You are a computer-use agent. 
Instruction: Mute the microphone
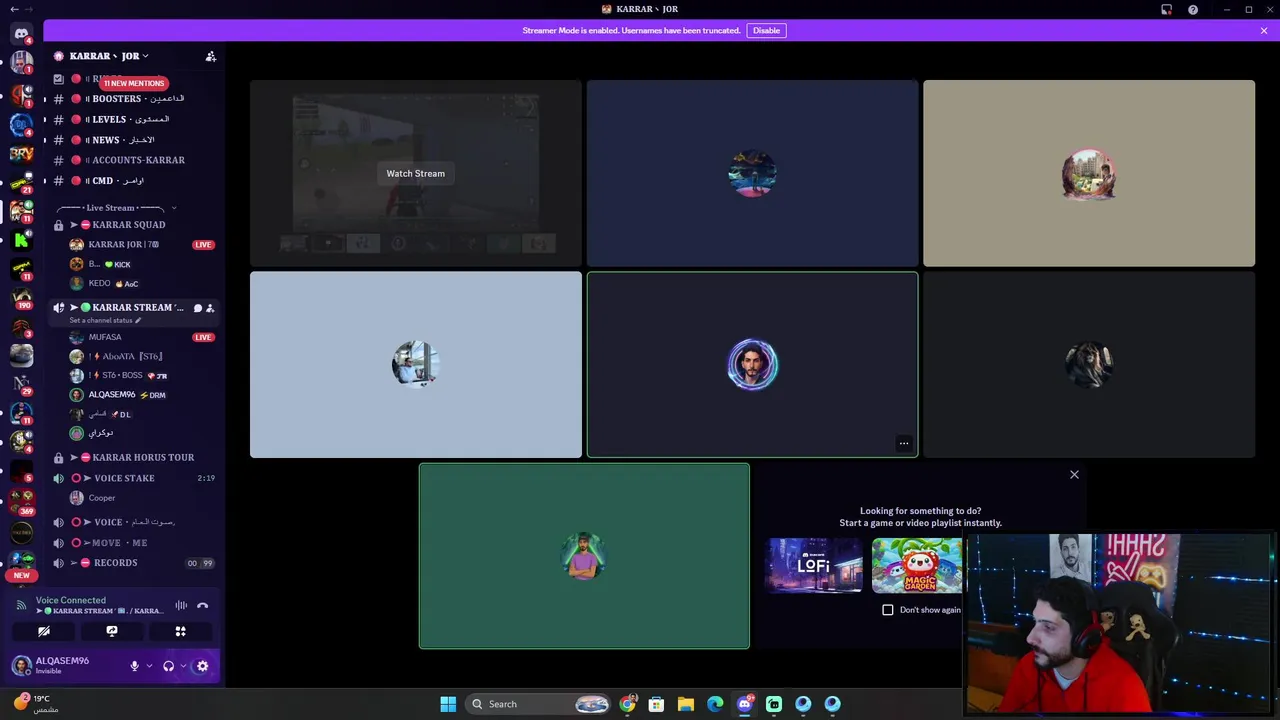[x=134, y=666]
